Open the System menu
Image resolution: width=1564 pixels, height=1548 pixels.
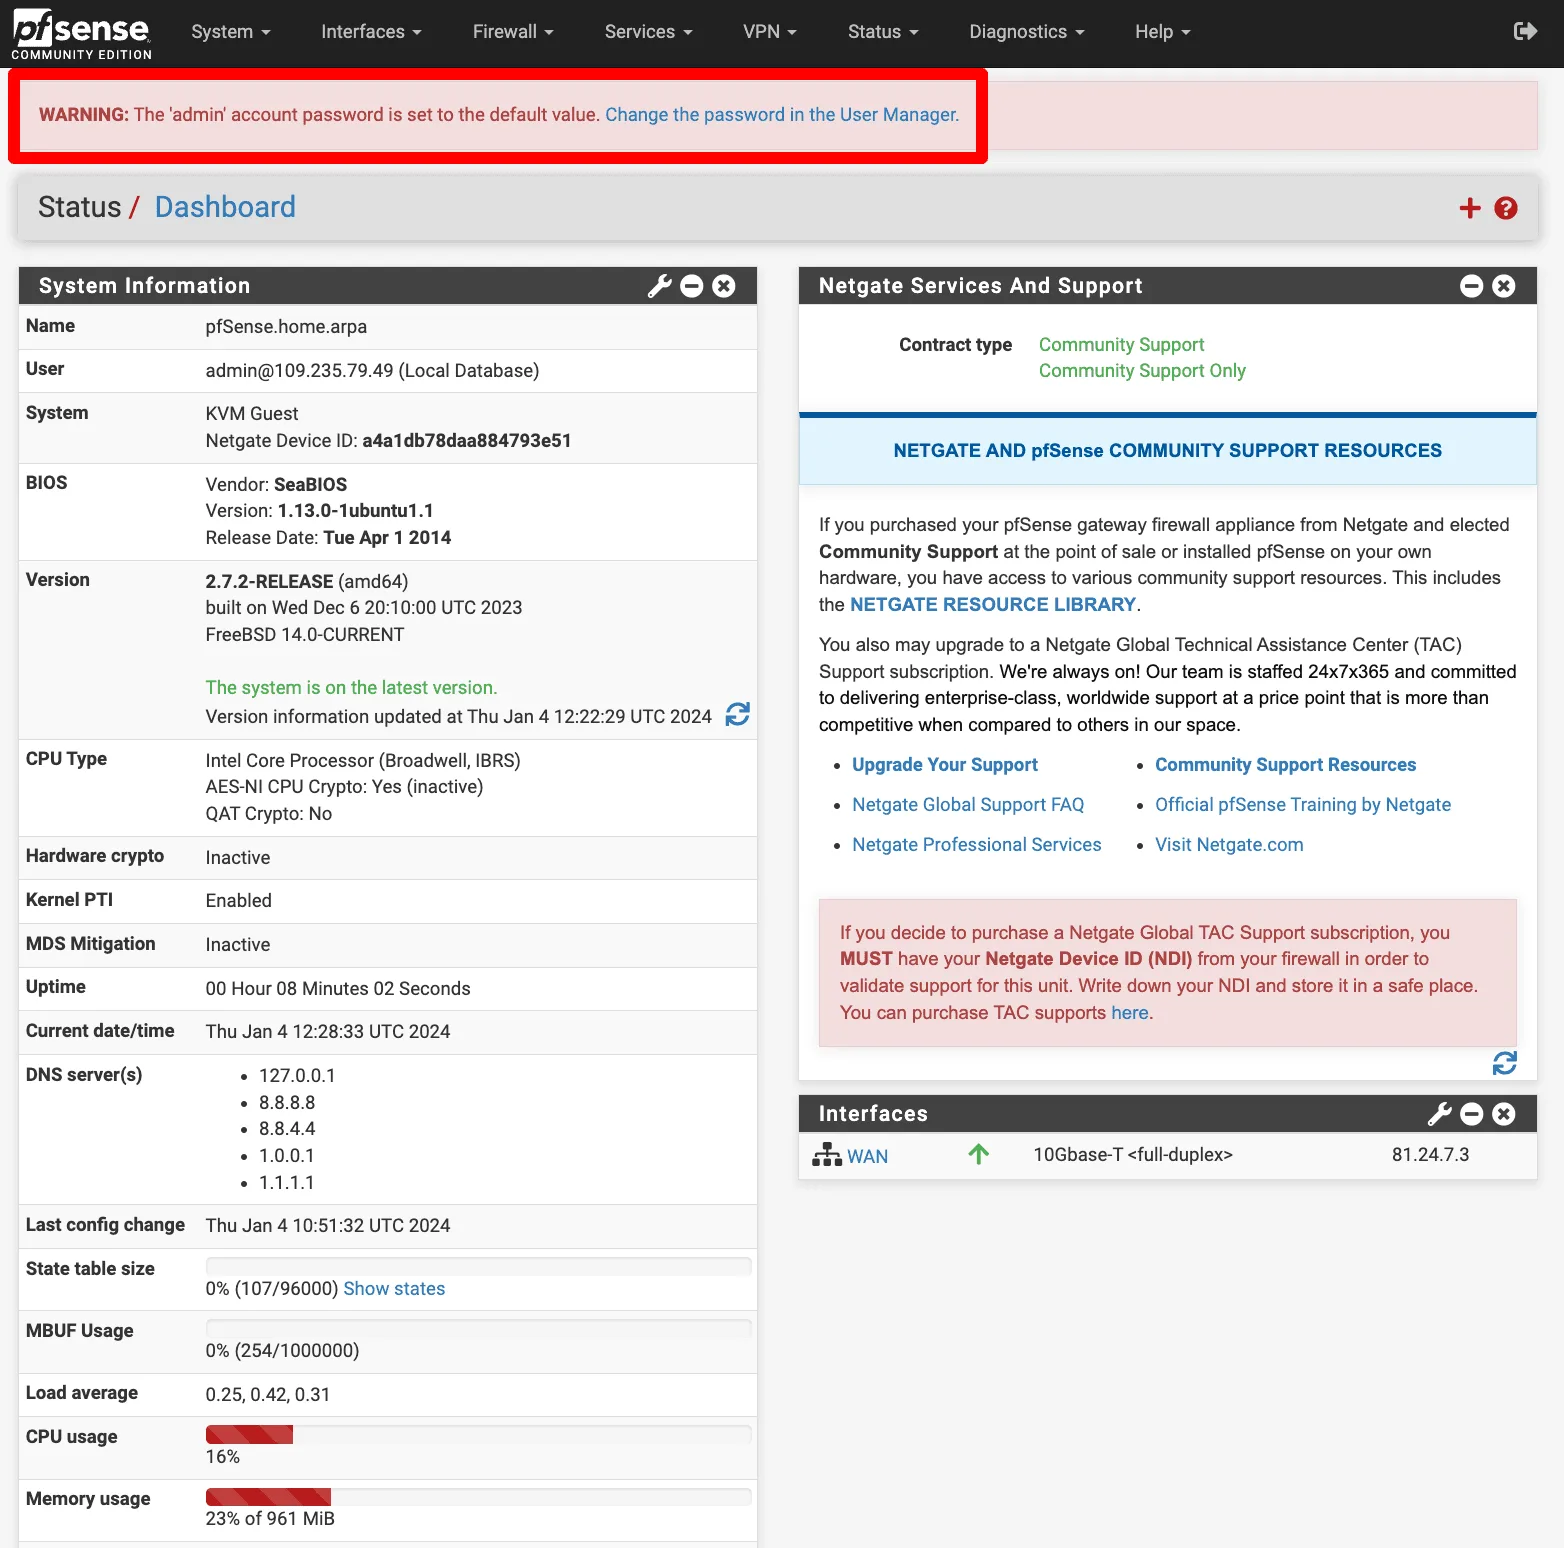tap(230, 32)
